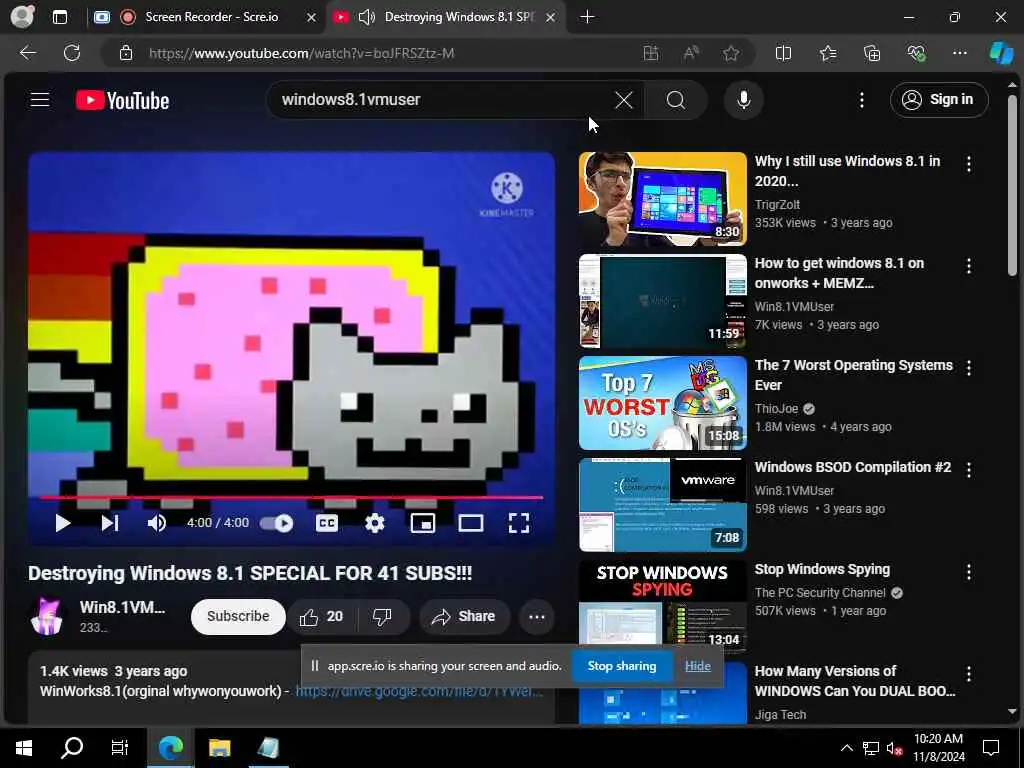Open options for 'Stop Windows Spying'
The width and height of the screenshot is (1024, 768).
[x=968, y=572]
